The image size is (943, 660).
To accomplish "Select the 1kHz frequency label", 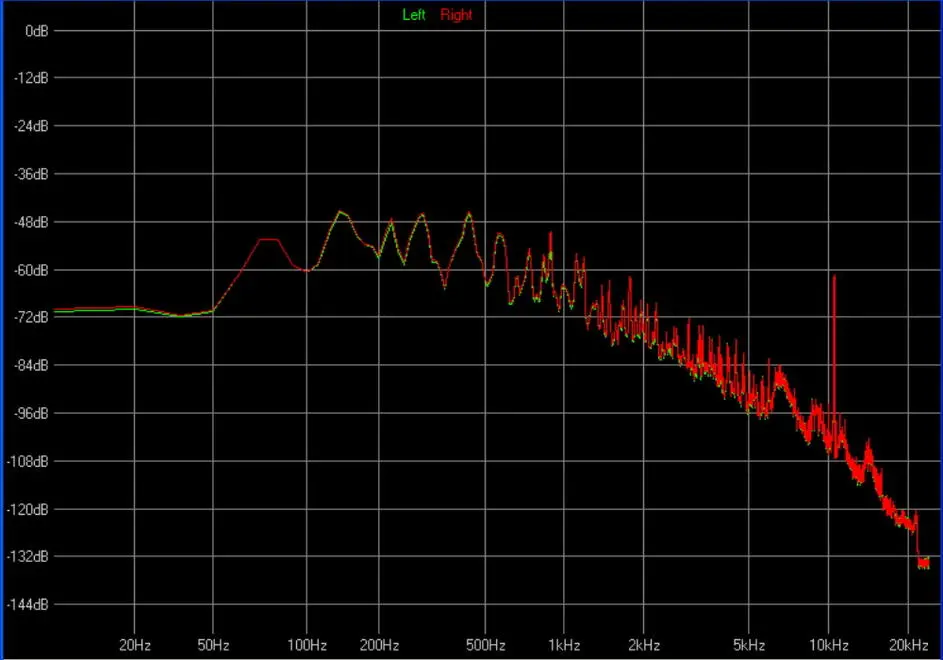I will coord(564,643).
